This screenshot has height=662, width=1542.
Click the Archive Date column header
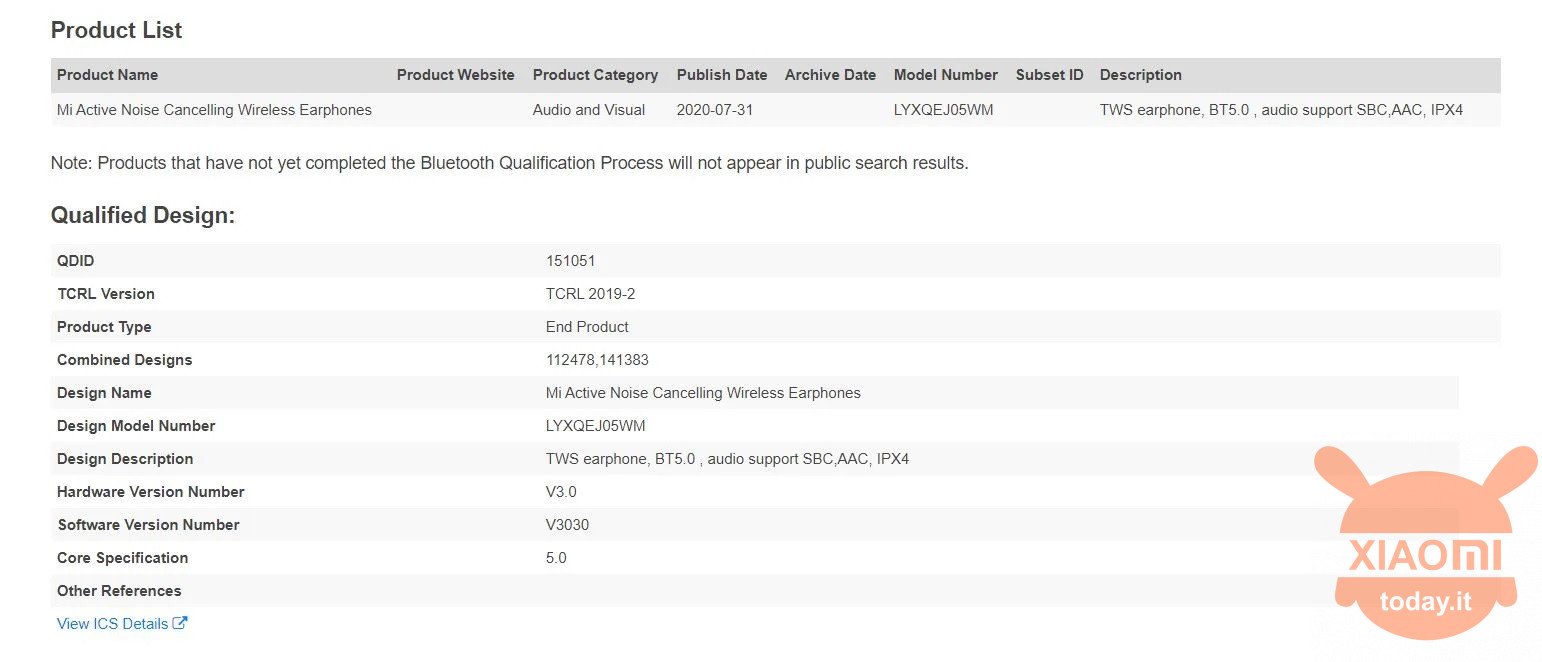pos(830,75)
